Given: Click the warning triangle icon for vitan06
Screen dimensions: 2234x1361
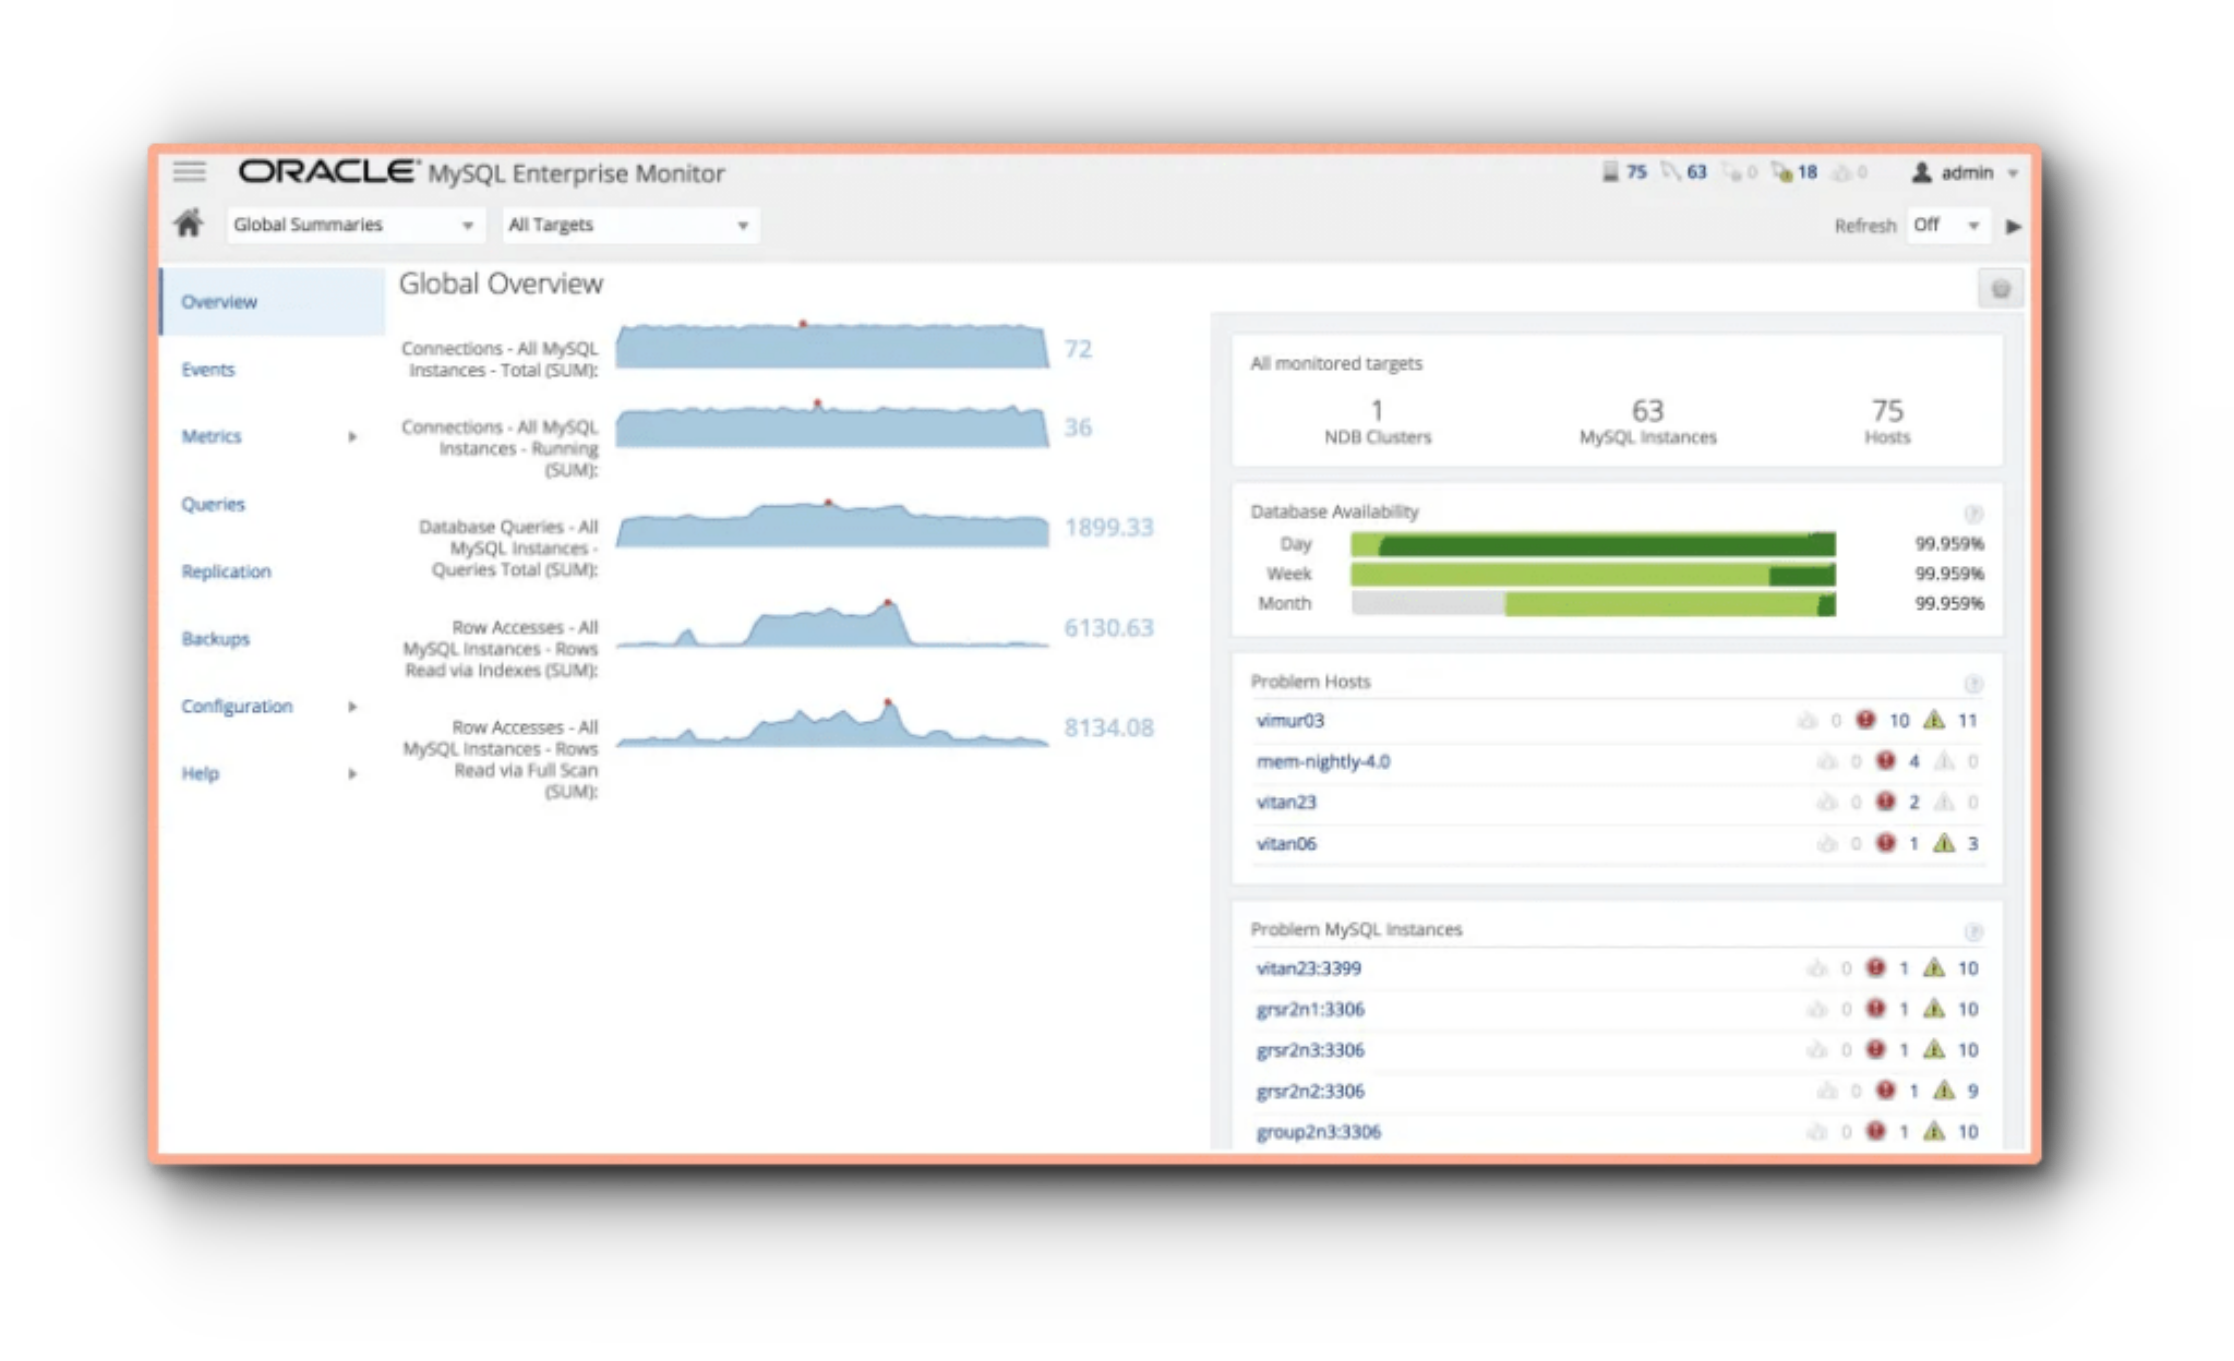Looking at the screenshot, I should 1943,842.
